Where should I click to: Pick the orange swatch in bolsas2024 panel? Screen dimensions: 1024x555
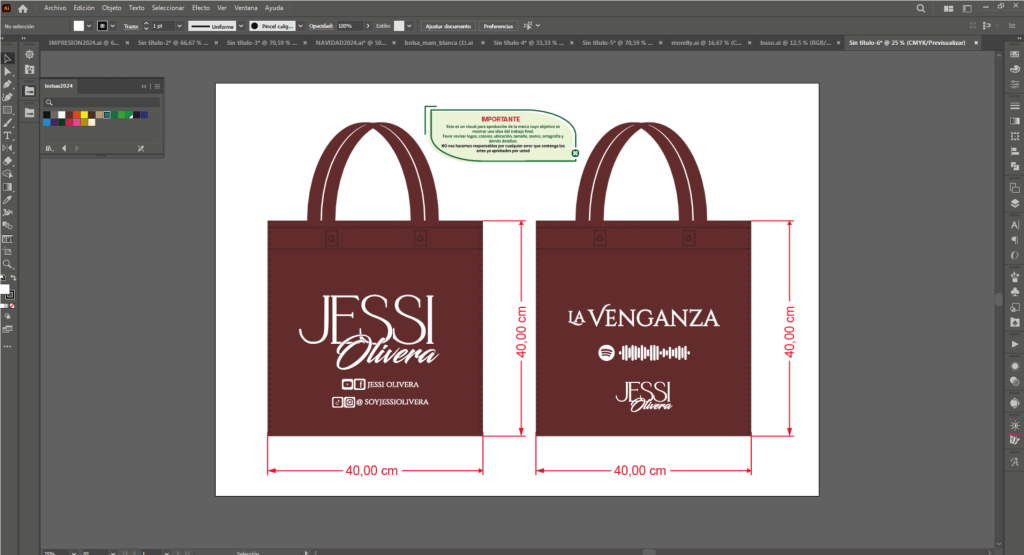[x=76, y=115]
